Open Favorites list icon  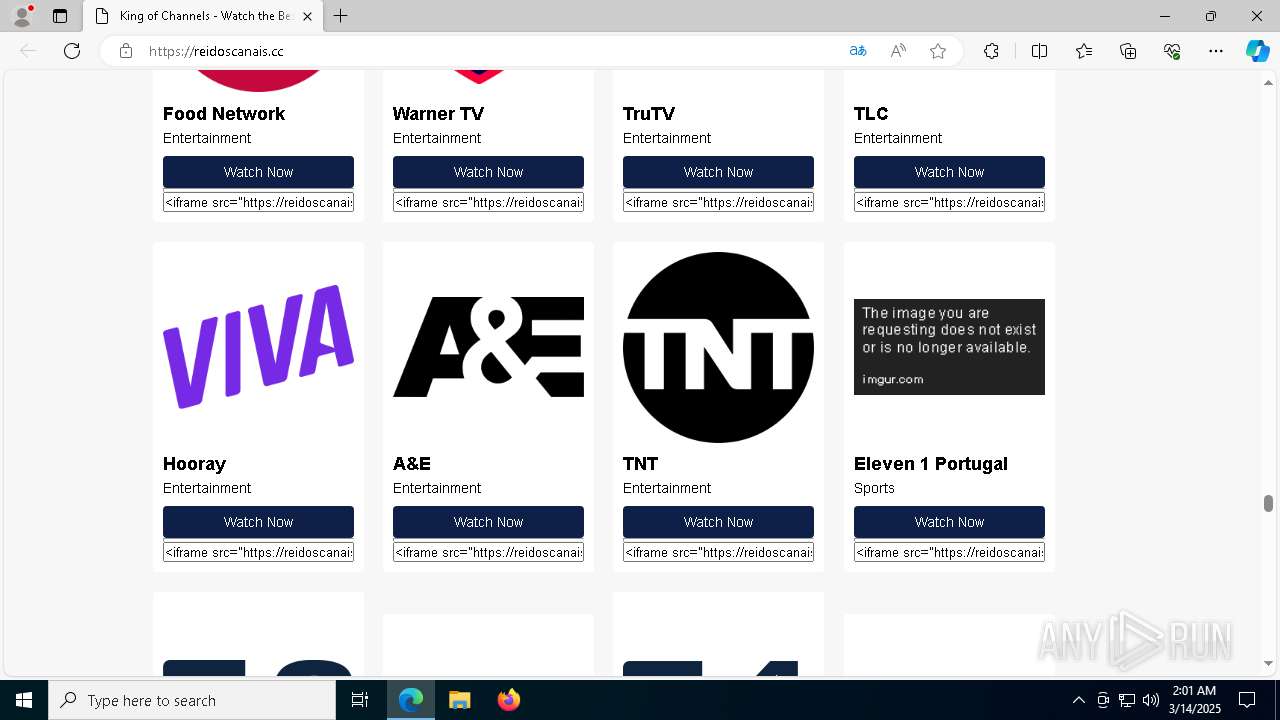pos(1084,51)
